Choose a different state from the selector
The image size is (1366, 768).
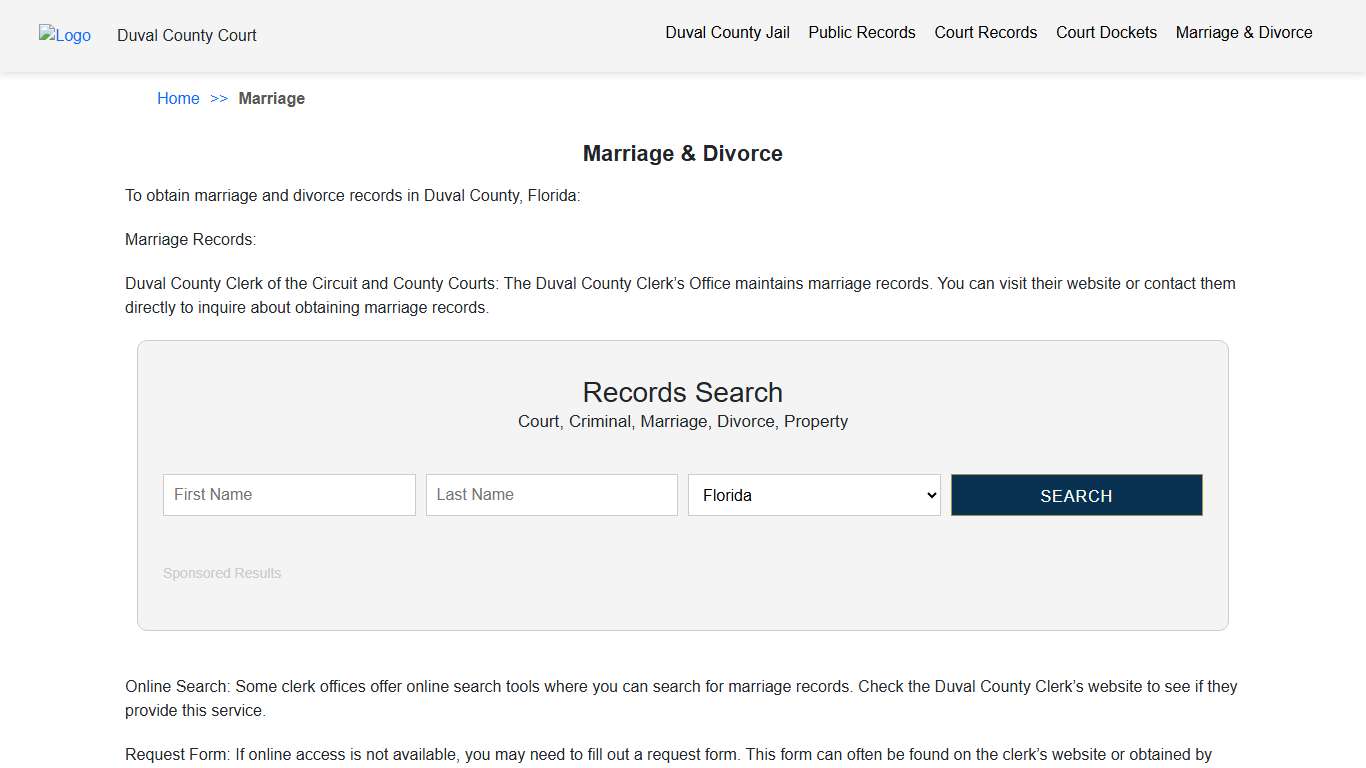813,494
